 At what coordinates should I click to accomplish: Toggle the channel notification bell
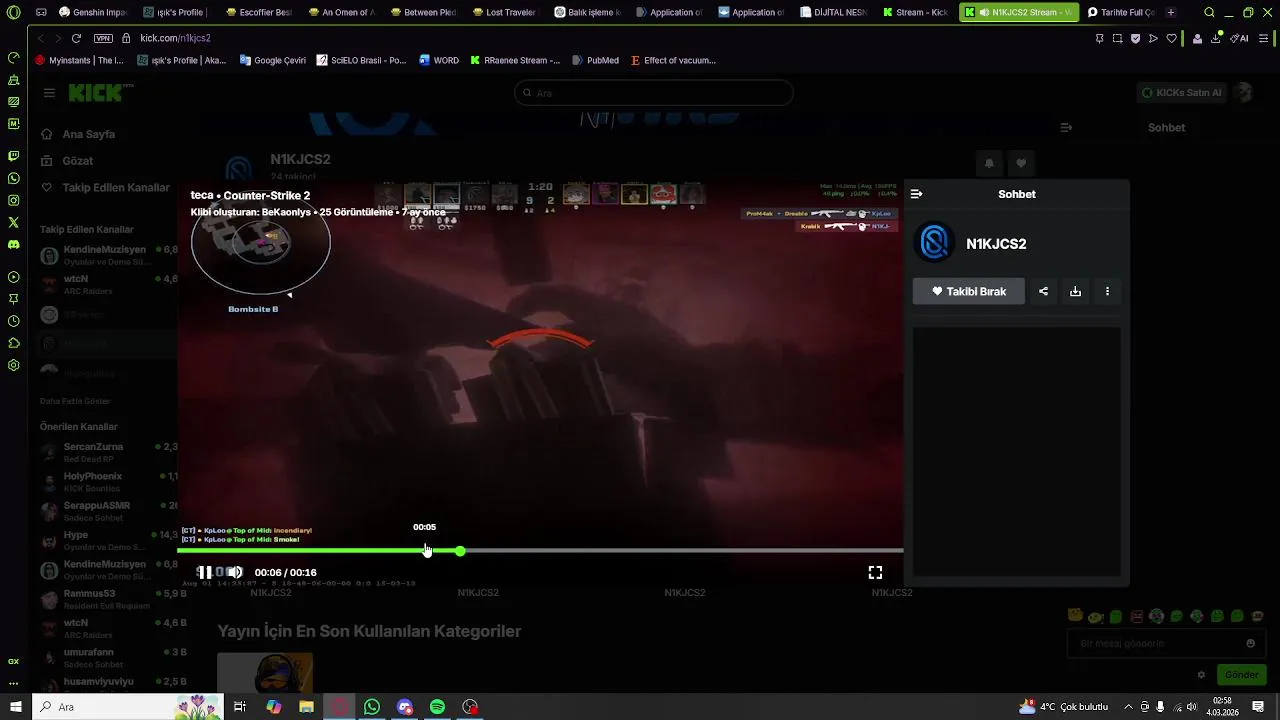click(989, 163)
